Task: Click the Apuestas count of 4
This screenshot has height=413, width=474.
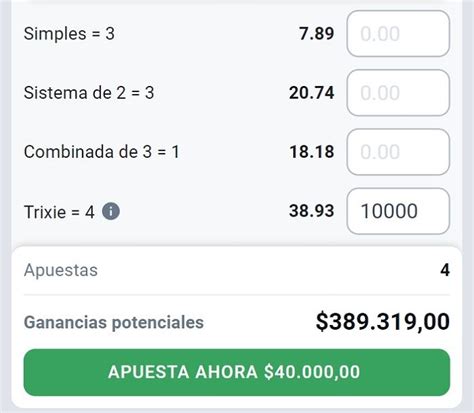Action: click(445, 270)
